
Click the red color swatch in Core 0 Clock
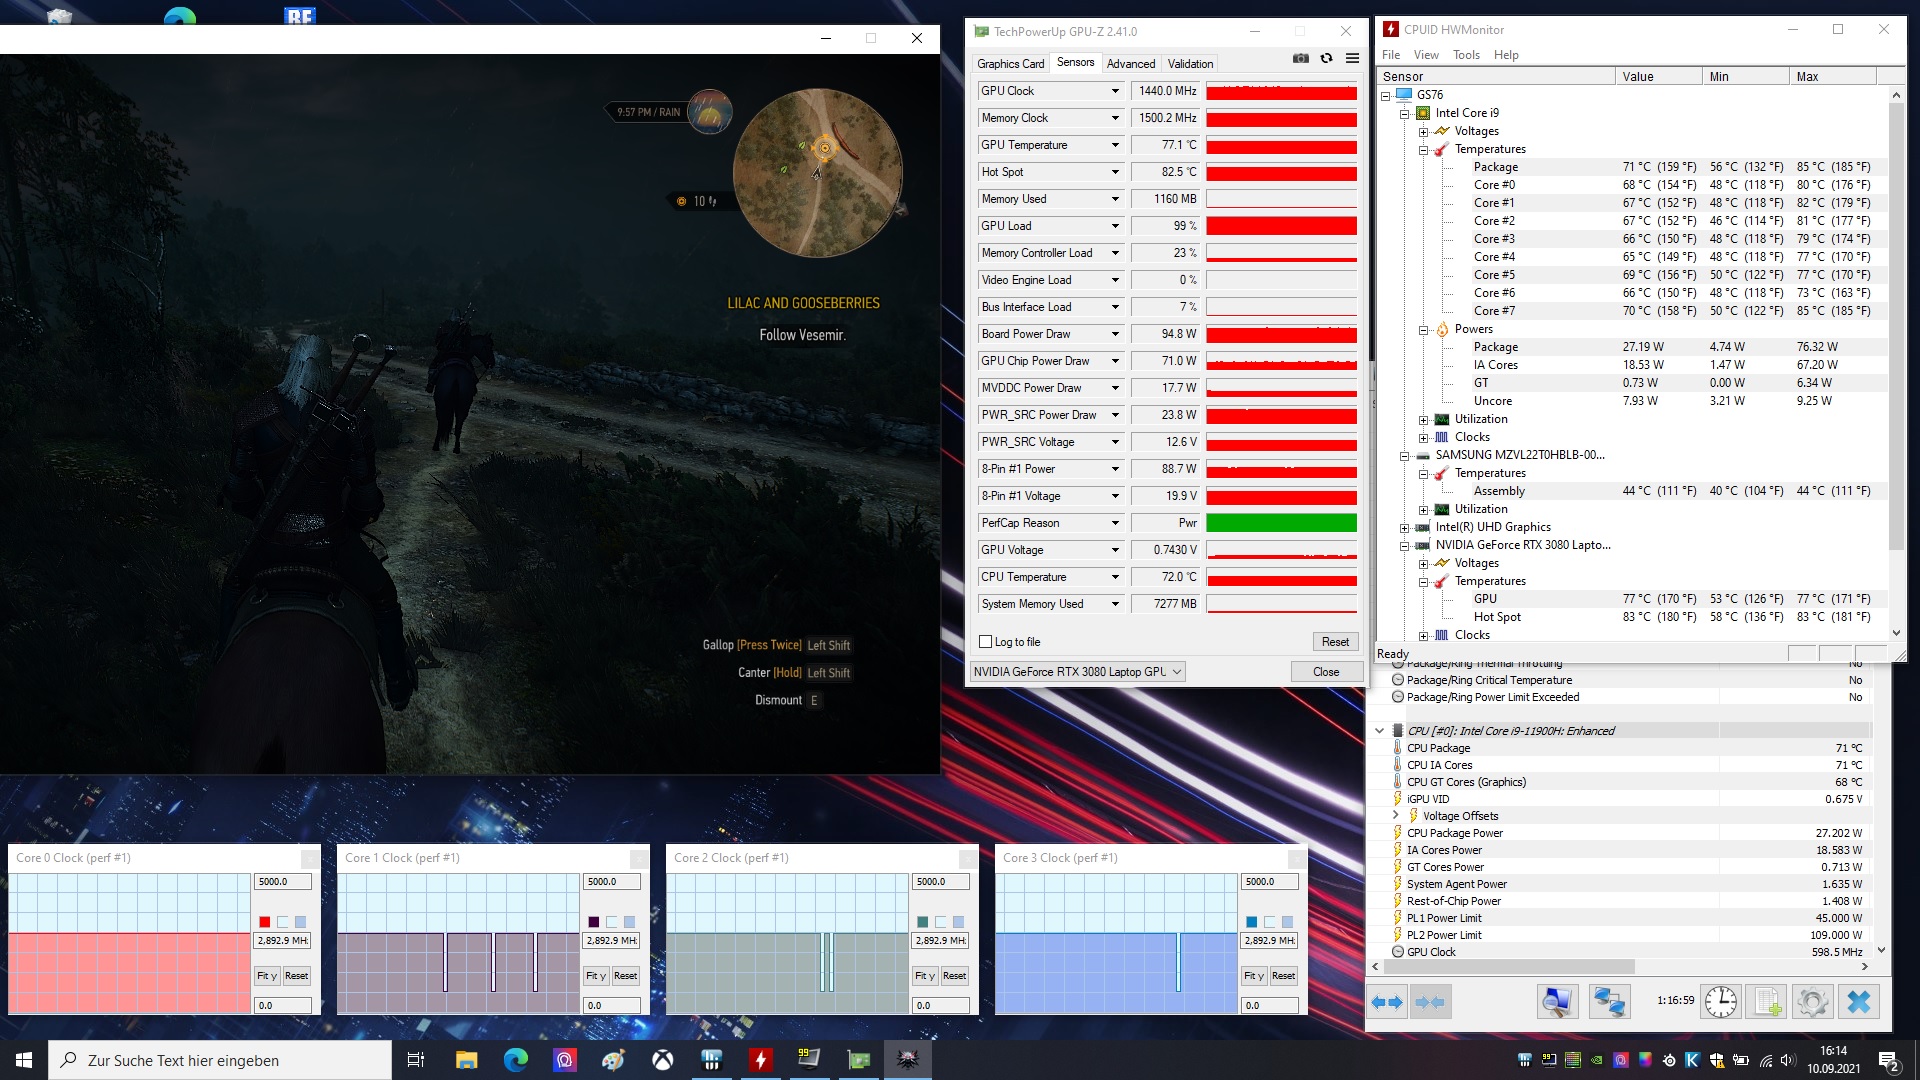(265, 922)
